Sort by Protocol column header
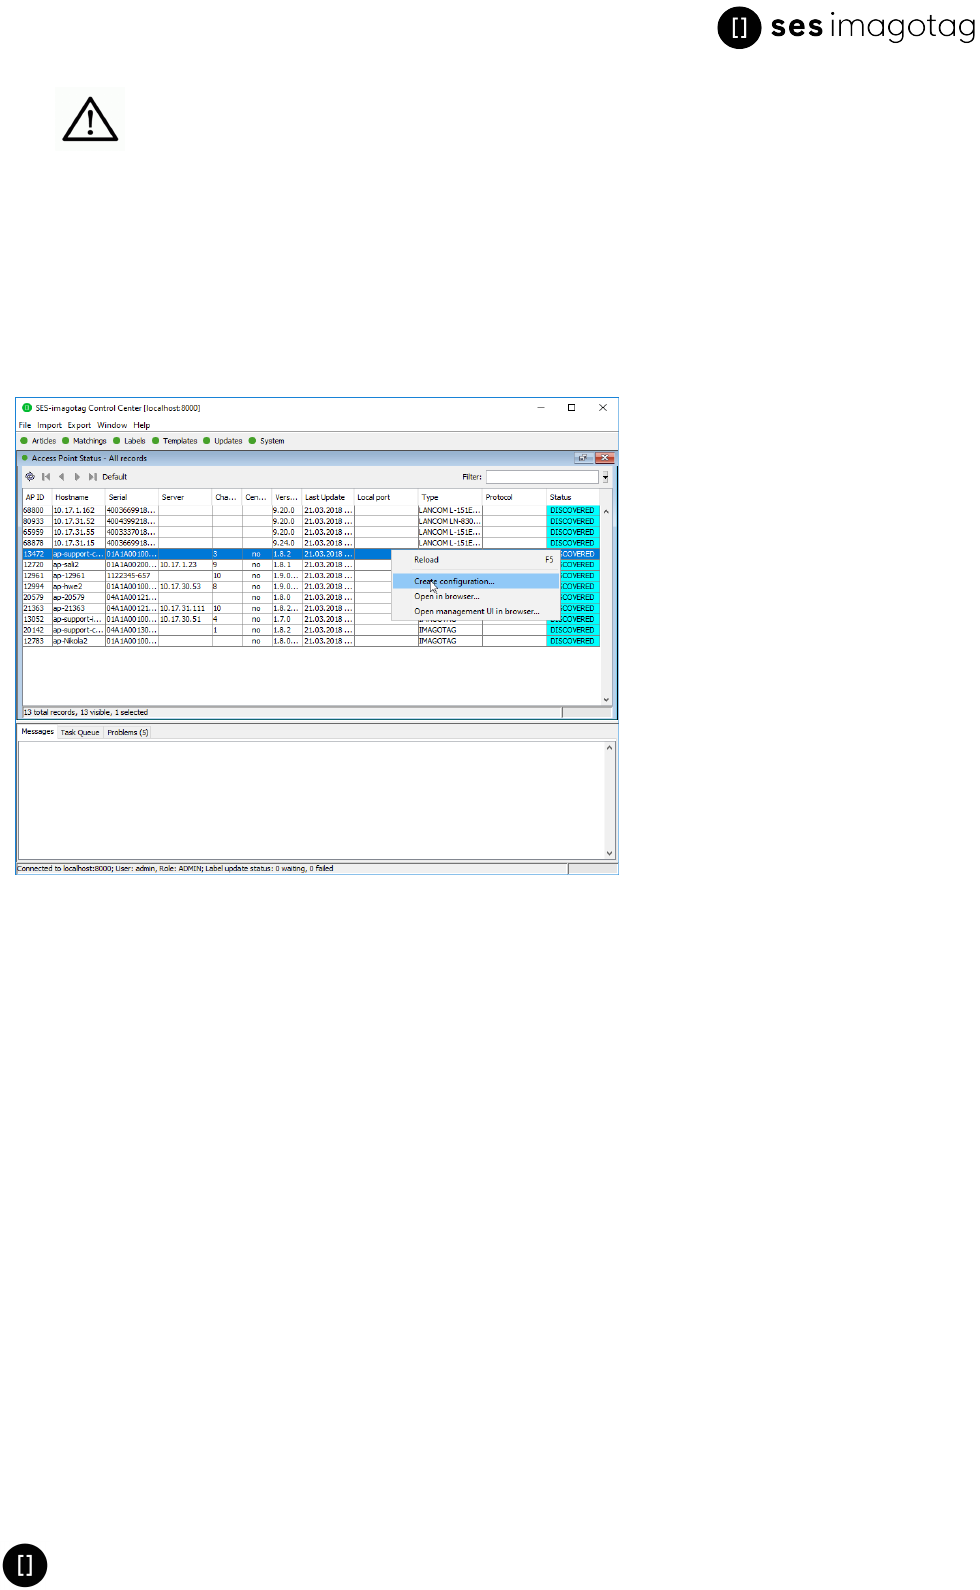980x1590 pixels. [x=514, y=497]
